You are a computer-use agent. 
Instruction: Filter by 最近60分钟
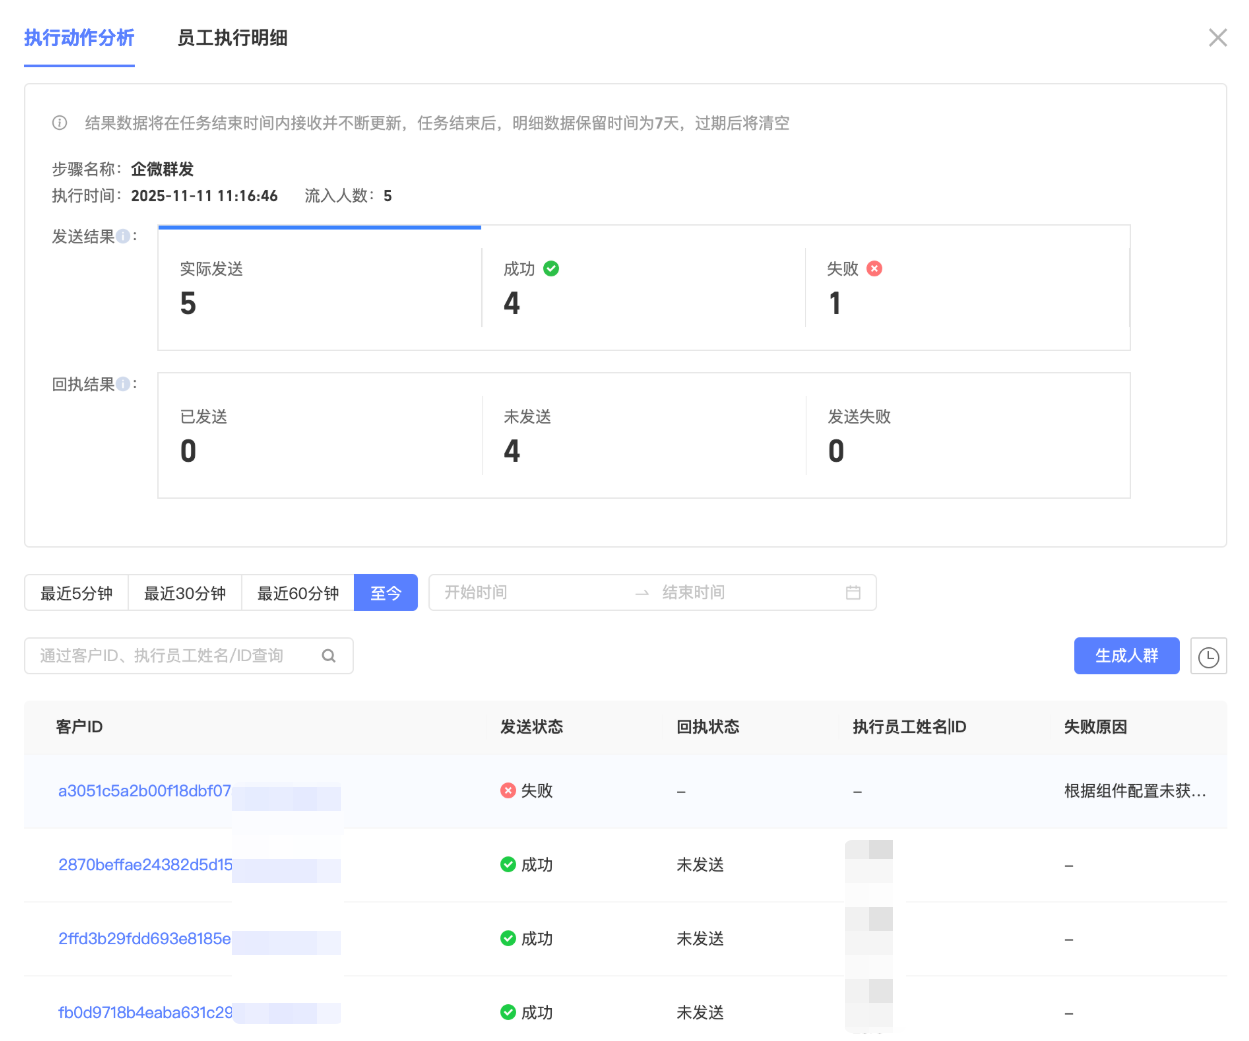tap(298, 593)
